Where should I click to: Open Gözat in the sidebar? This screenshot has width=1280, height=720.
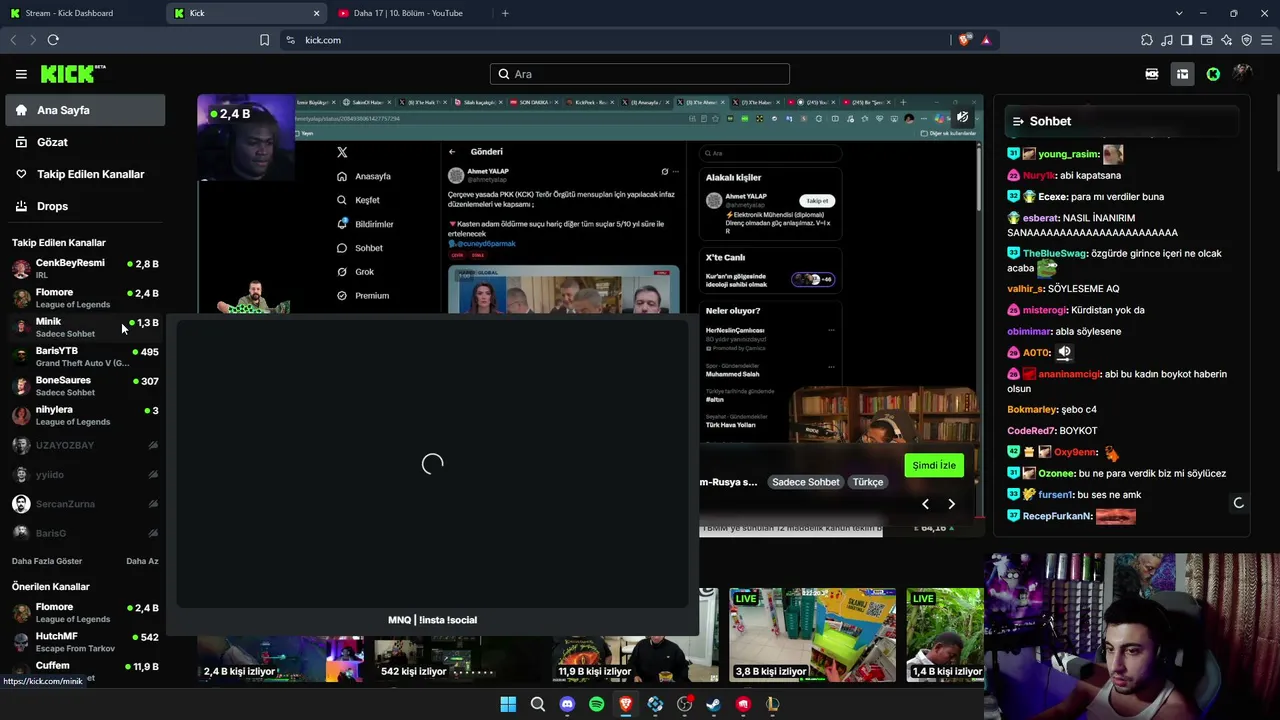[84, 142]
